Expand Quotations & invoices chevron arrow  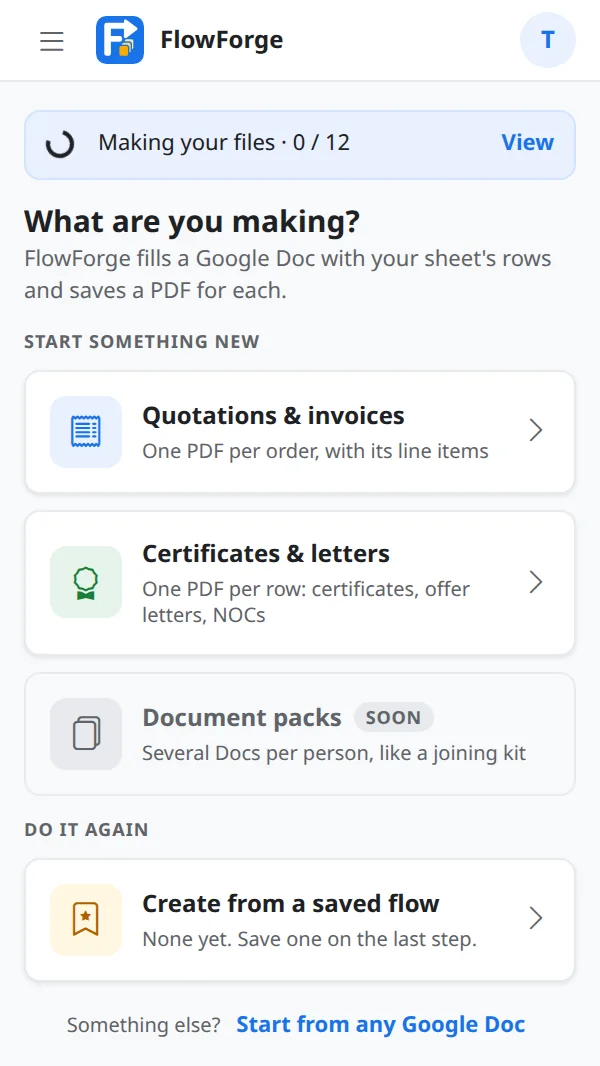pos(536,430)
